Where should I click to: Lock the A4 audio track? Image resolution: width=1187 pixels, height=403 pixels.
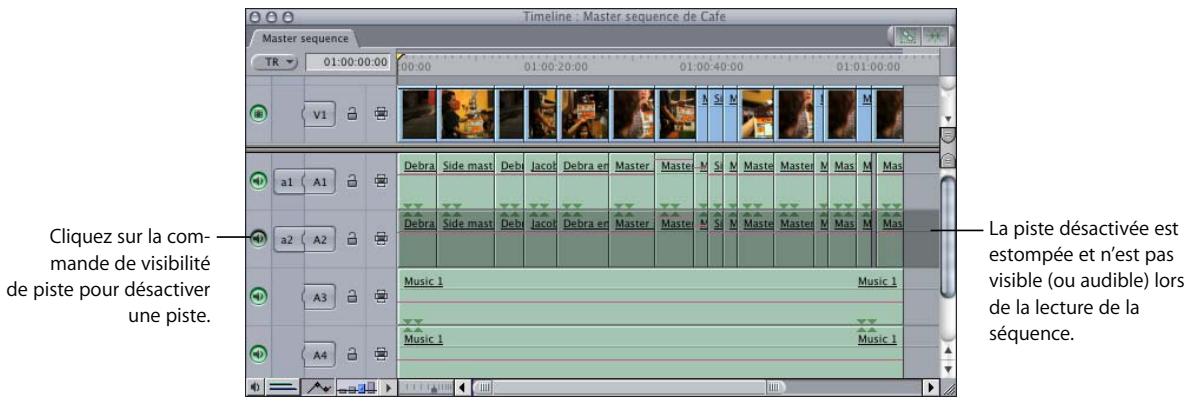352,353
